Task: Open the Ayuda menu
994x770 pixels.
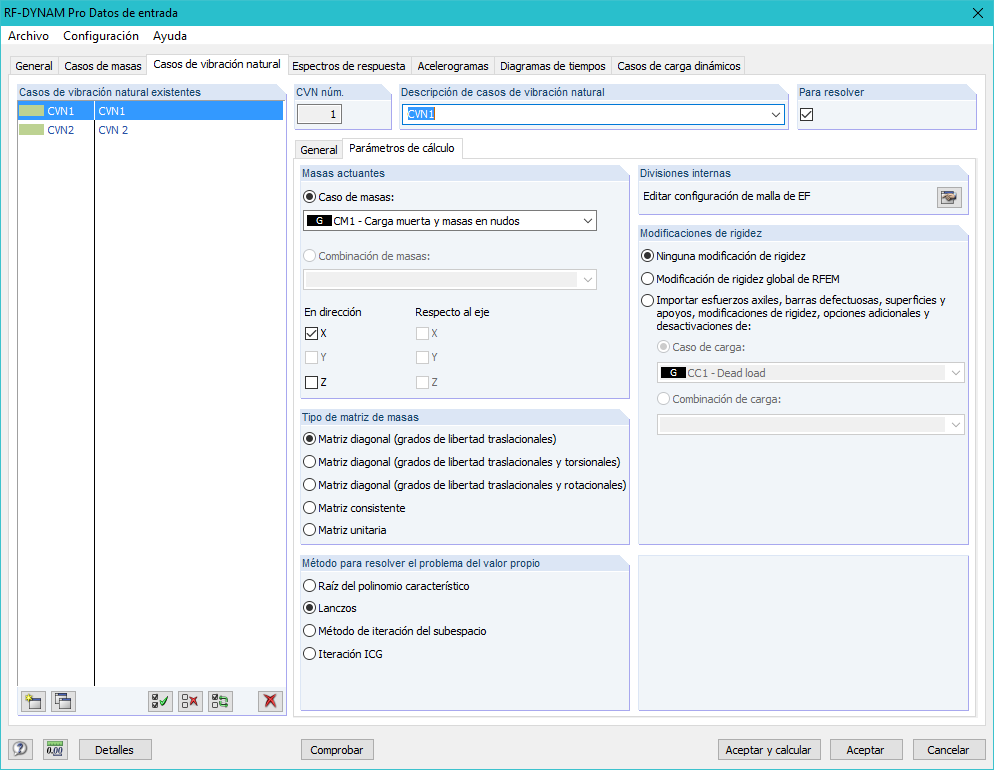Action: tap(170, 36)
